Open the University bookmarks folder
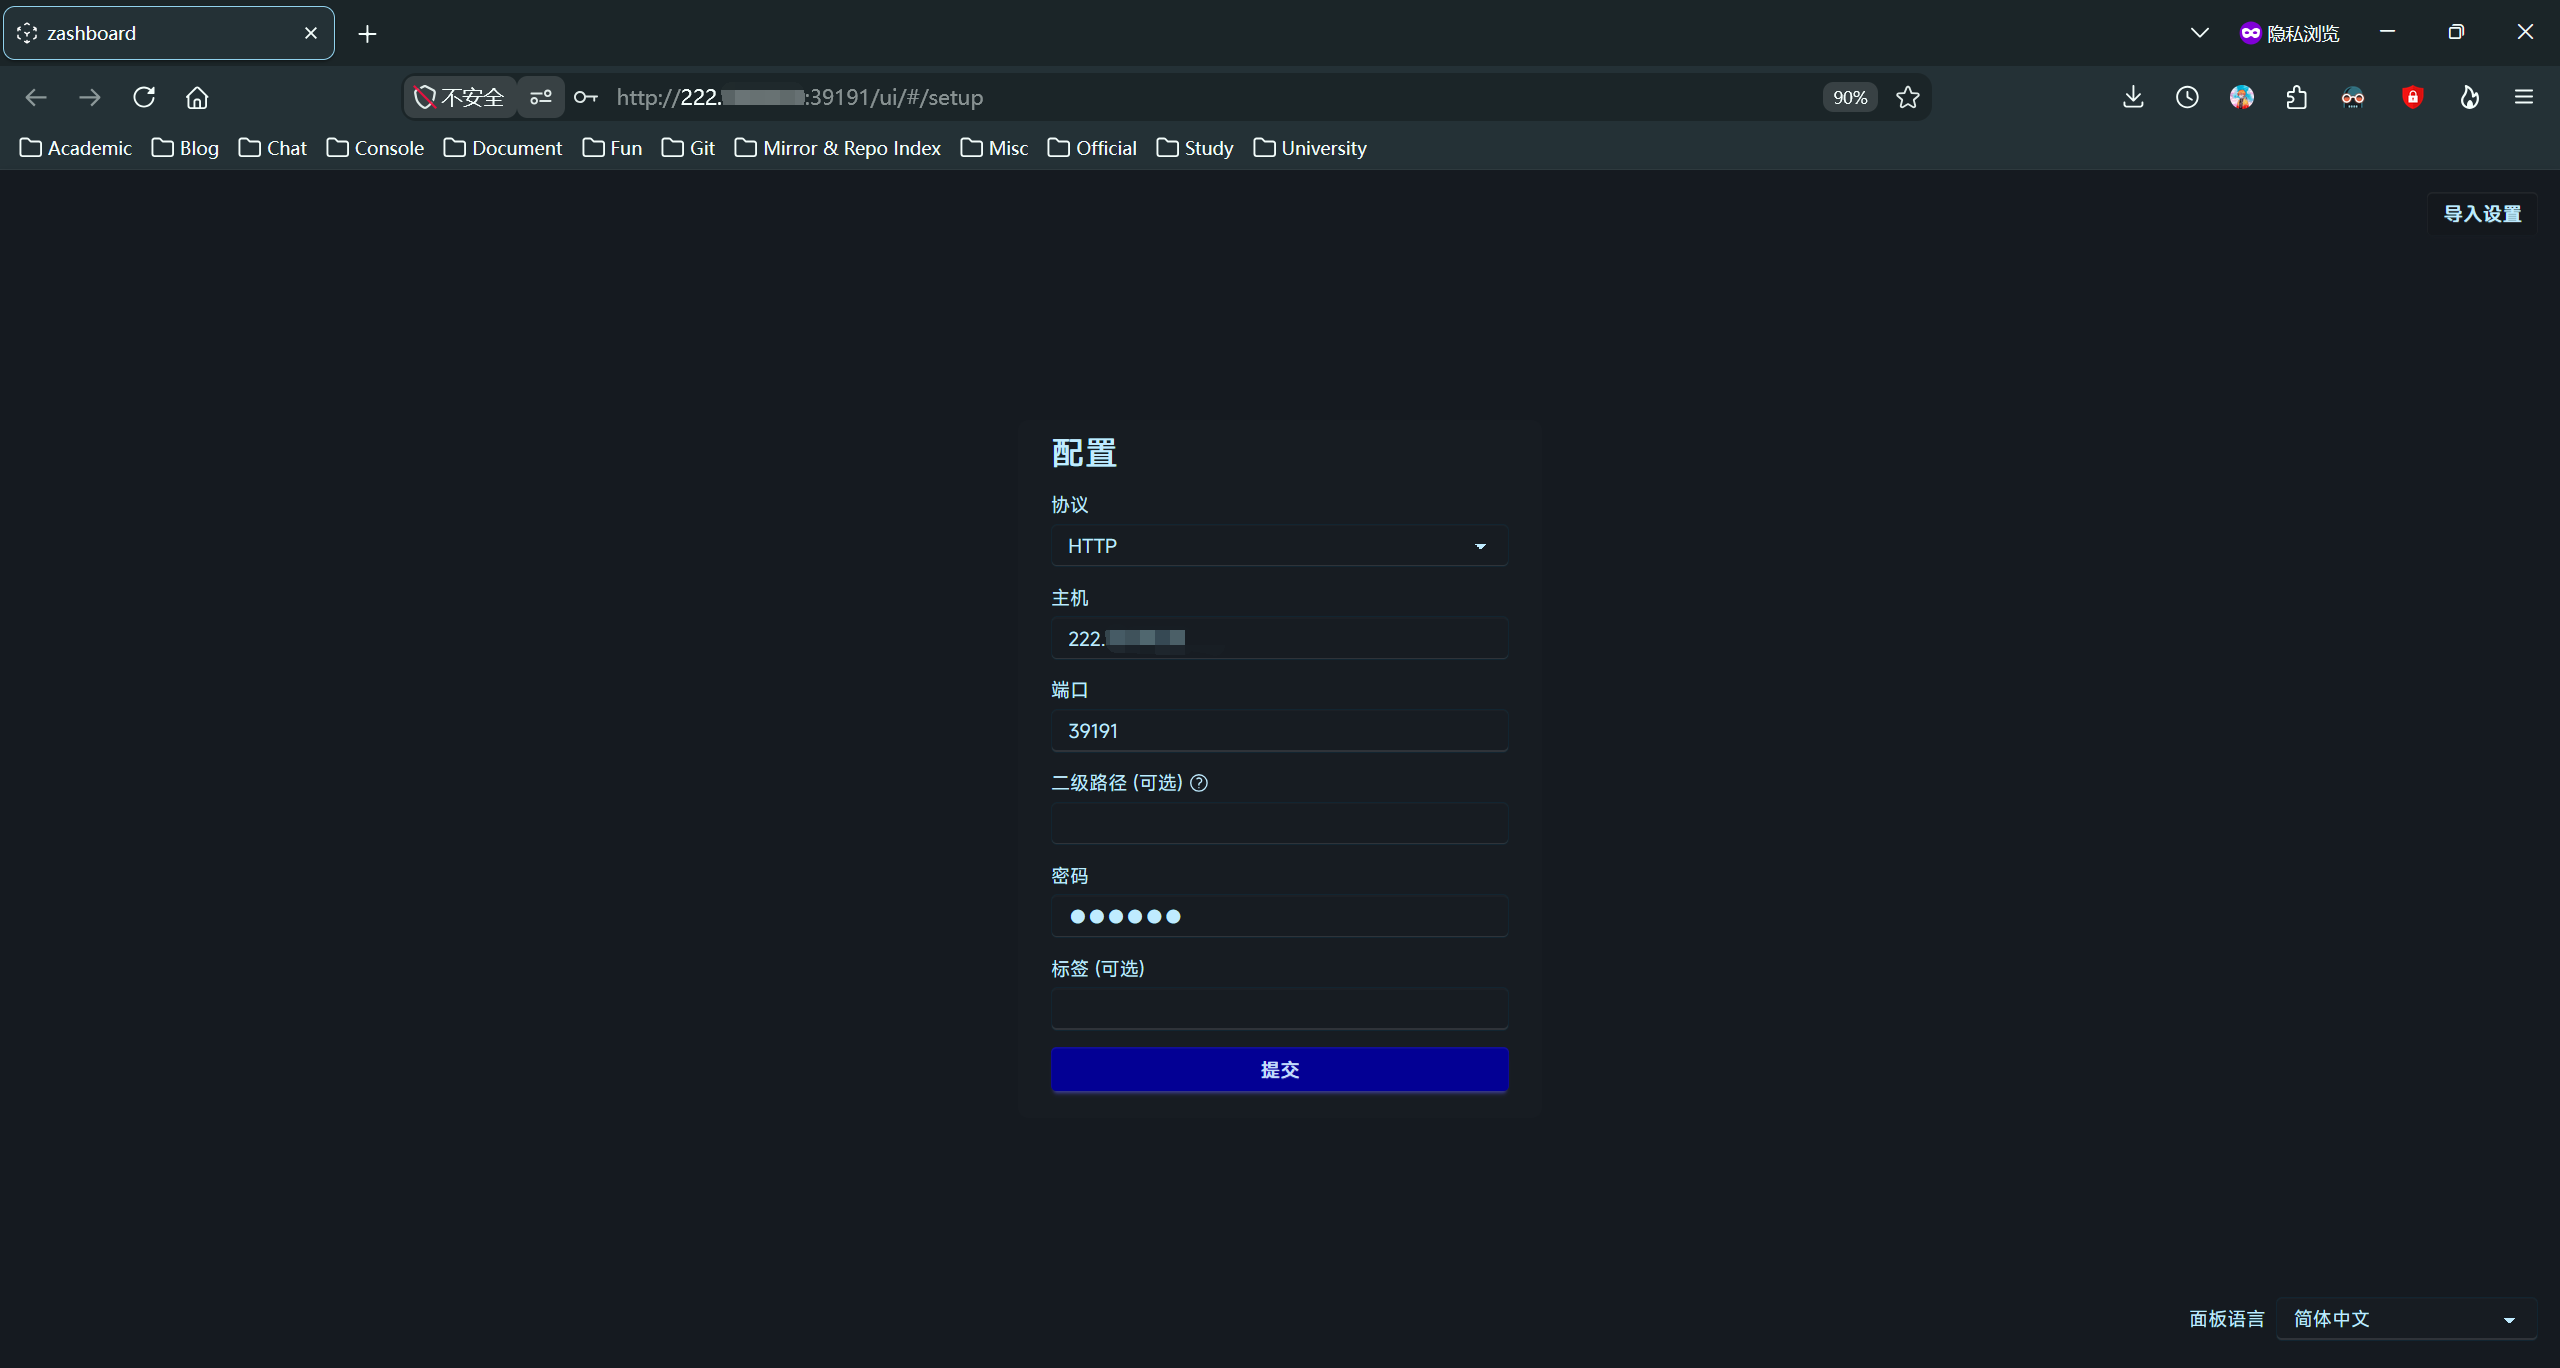Image resolution: width=2560 pixels, height=1368 pixels. point(1310,148)
